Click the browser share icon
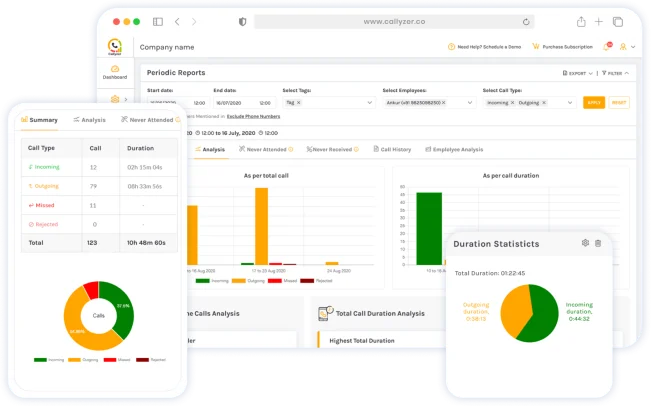Screen dimensions: 651x406 (x=581, y=22)
